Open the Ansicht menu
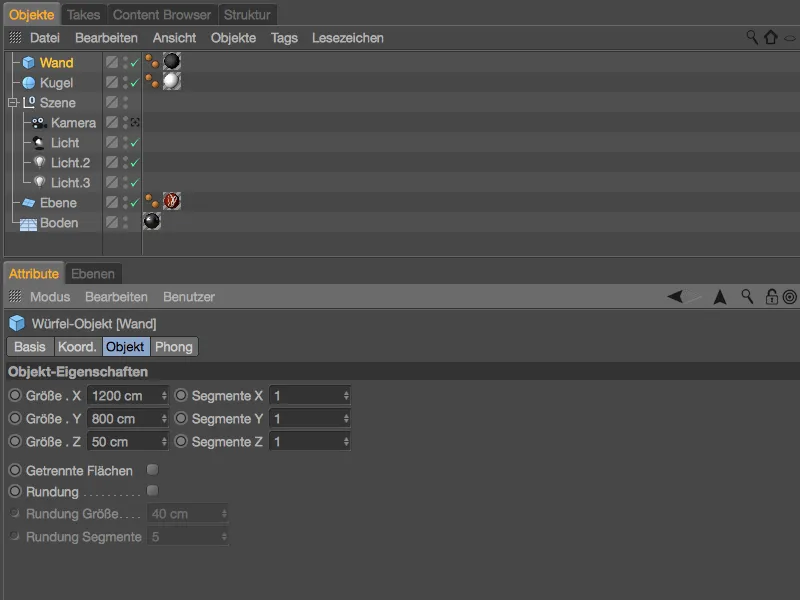800x600 pixels. click(x=174, y=38)
